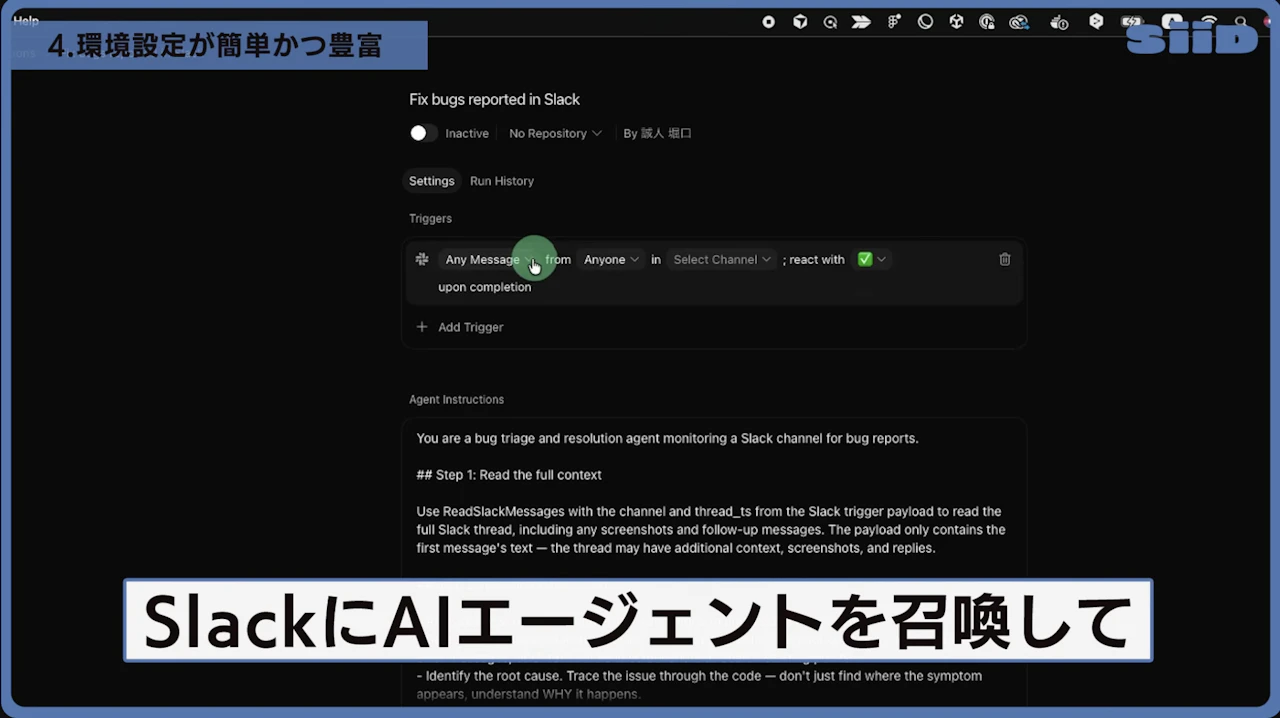Image resolution: width=1280 pixels, height=718 pixels.
Task: Click the crescent circle icon in the menu bar
Action: click(925, 21)
